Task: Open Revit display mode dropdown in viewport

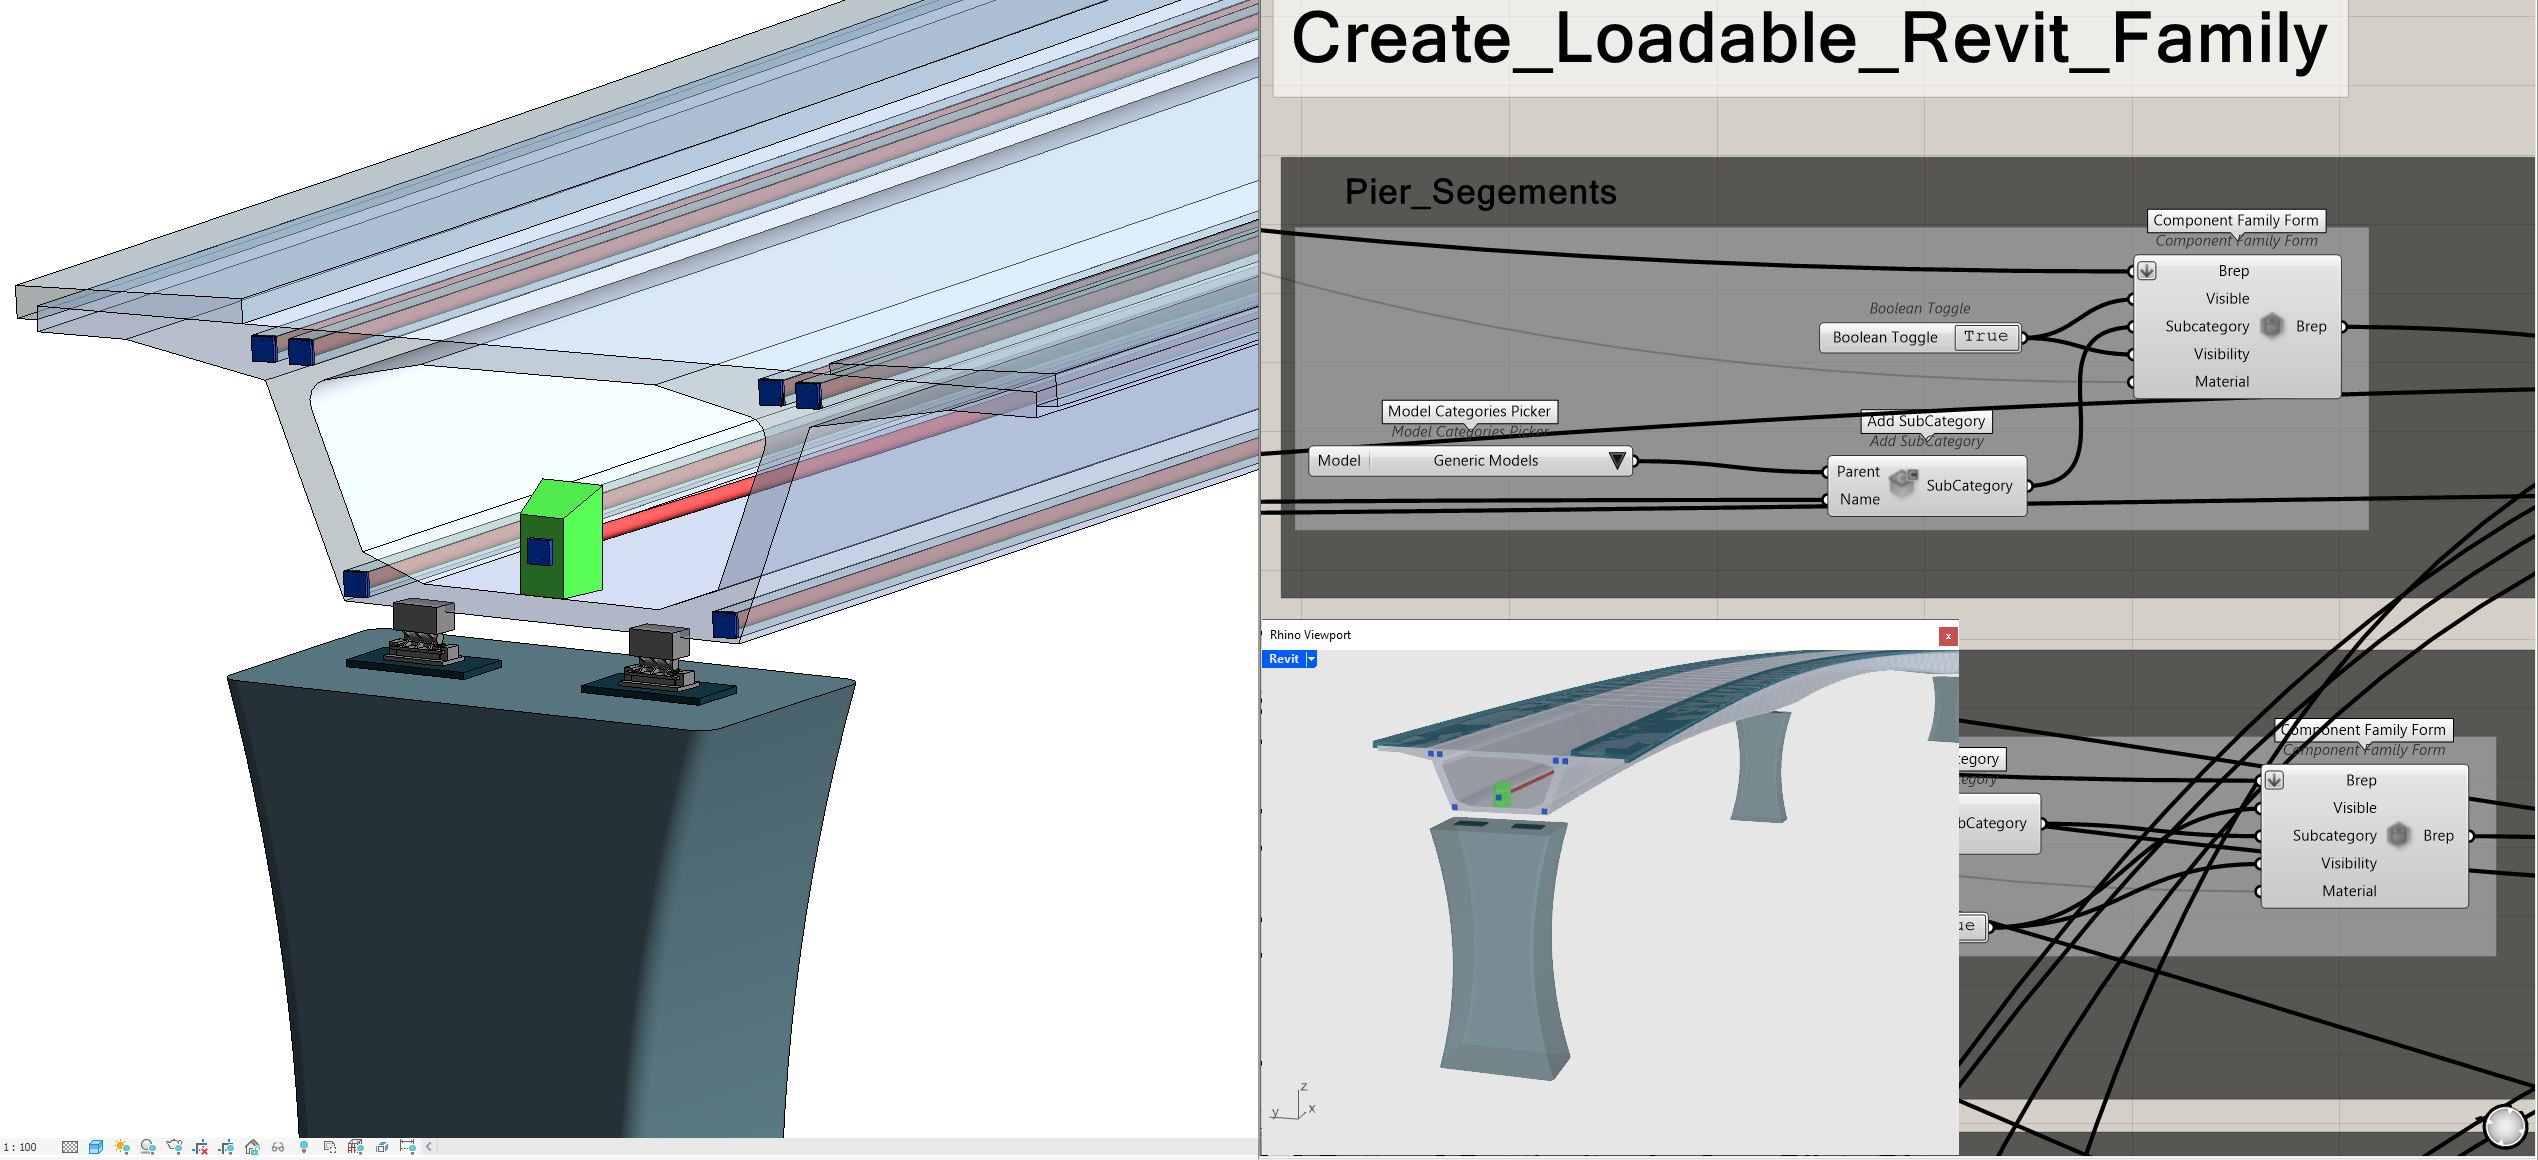Action: (x=1311, y=659)
